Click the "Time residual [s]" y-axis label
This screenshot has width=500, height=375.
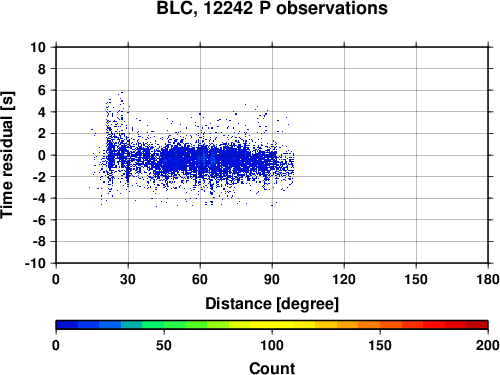(7, 155)
